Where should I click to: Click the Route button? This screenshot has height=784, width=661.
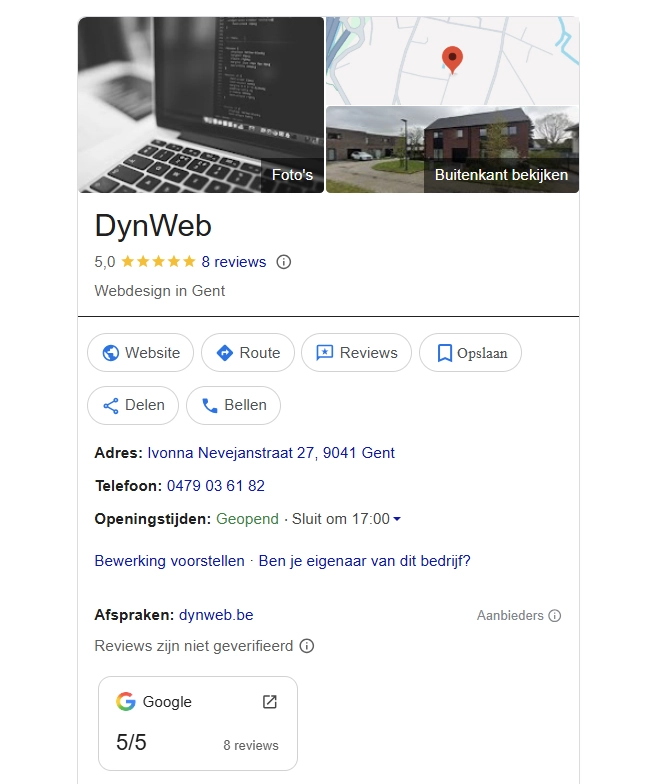tap(248, 352)
